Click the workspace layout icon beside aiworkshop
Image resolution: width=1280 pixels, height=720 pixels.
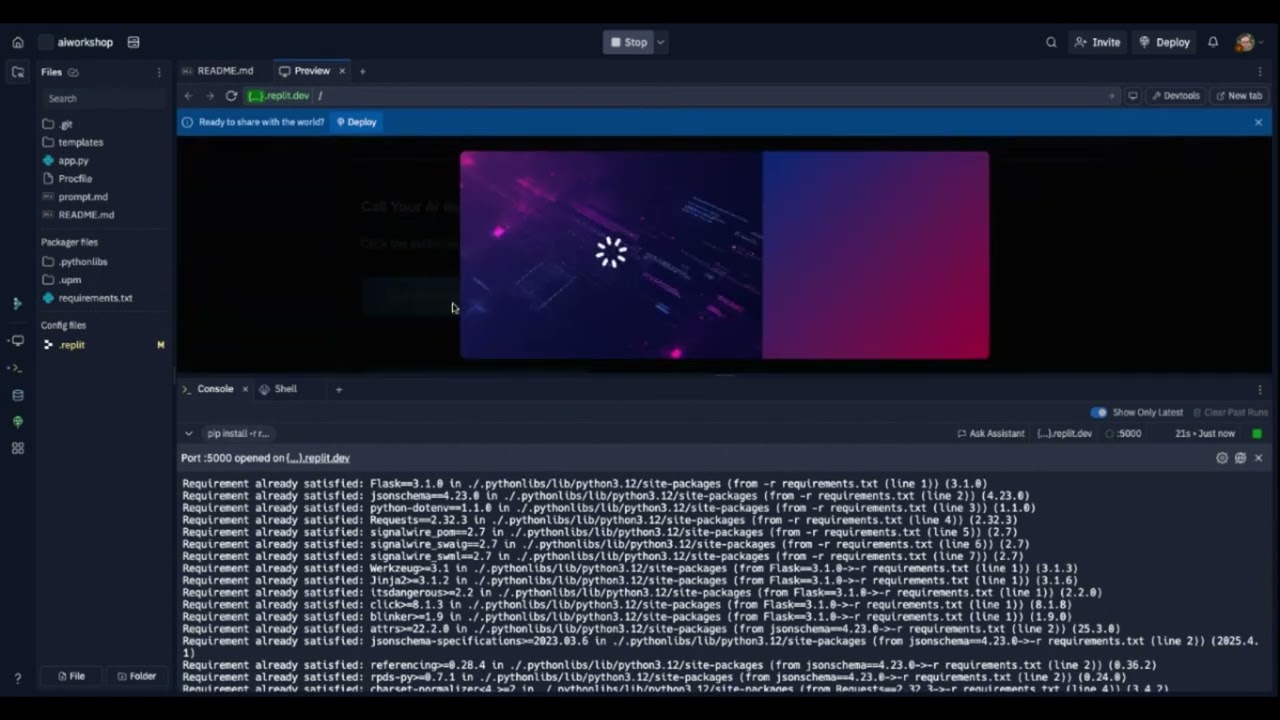click(x=133, y=42)
